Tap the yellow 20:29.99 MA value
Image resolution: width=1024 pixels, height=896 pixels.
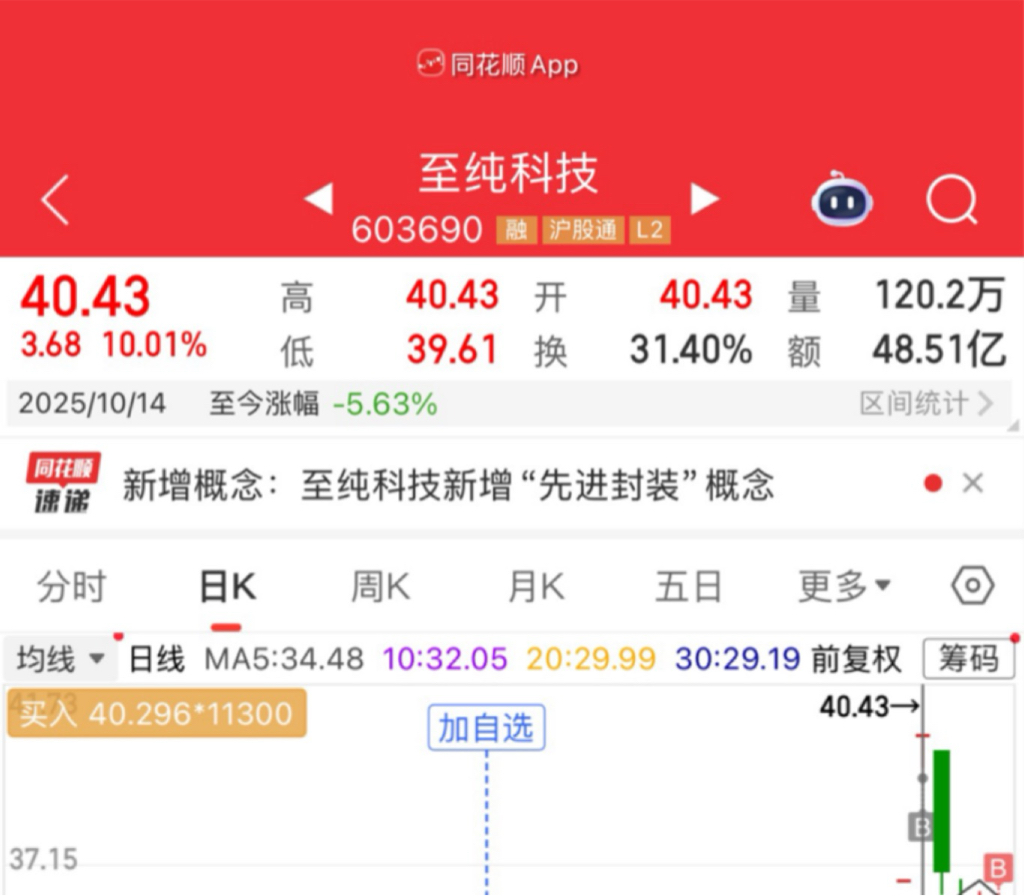point(591,659)
